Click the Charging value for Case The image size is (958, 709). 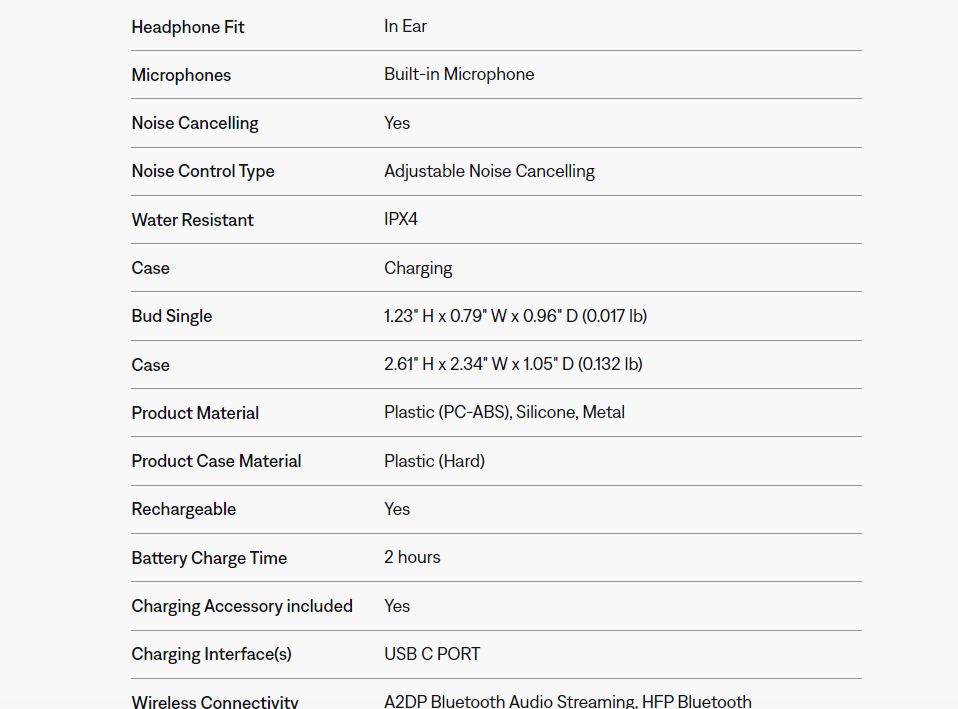pyautogui.click(x=418, y=268)
